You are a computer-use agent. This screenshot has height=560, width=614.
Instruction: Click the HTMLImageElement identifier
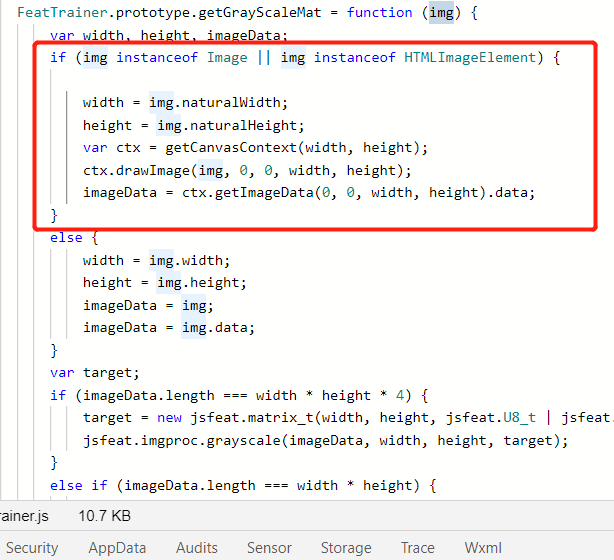coord(470,58)
